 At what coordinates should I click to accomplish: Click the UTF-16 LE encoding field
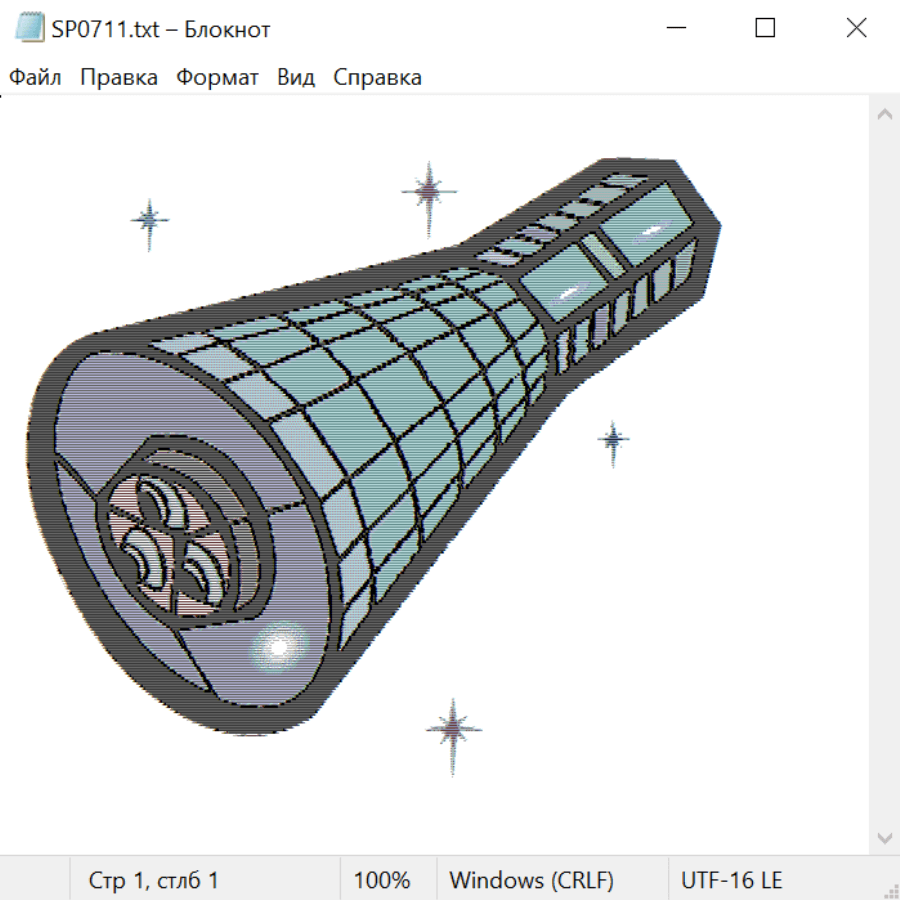click(x=732, y=880)
